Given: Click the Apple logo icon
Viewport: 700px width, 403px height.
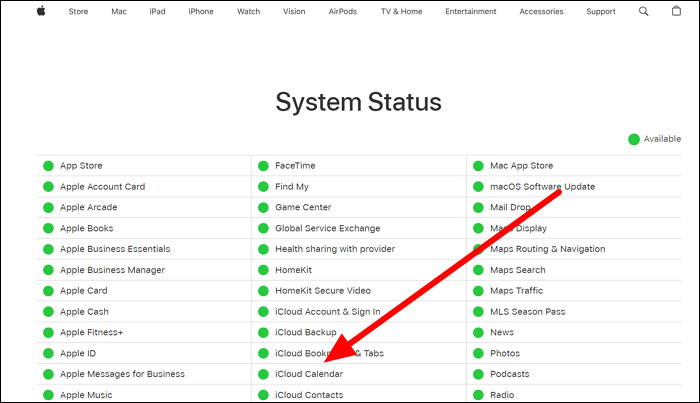Looking at the screenshot, I should coord(41,11).
